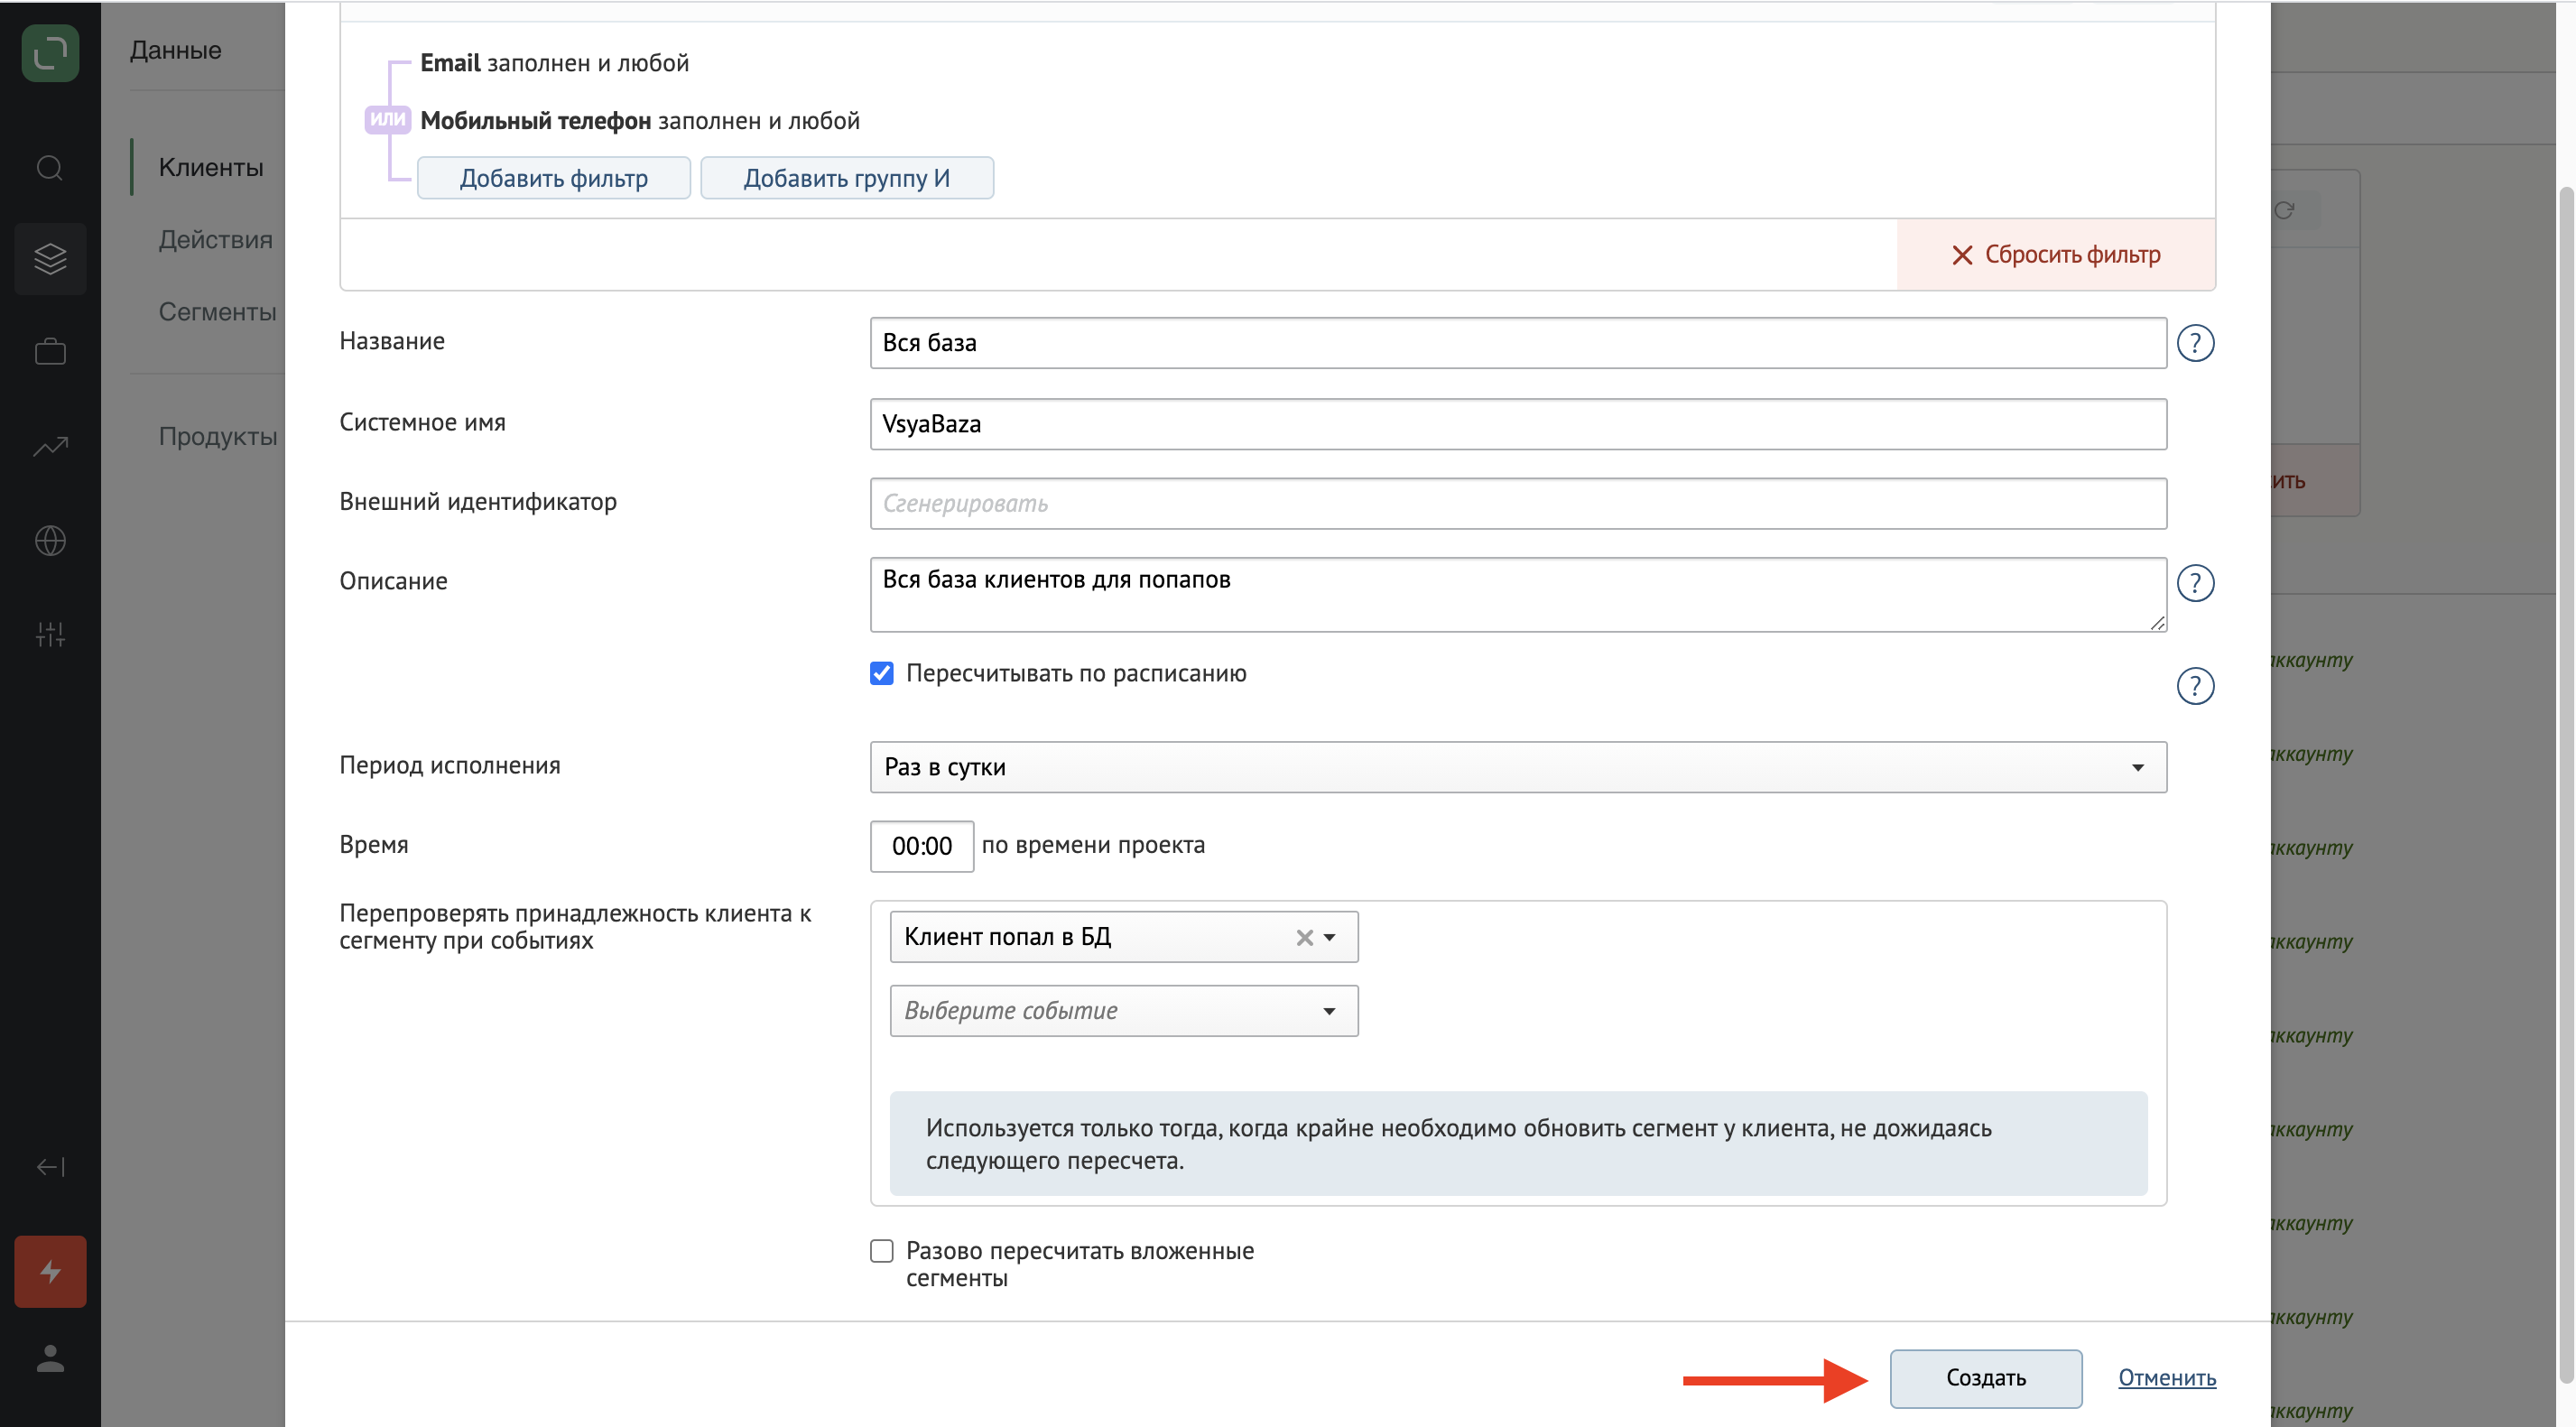This screenshot has height=1427, width=2576.
Task: Click the Время 00:00 input
Action: (x=921, y=845)
